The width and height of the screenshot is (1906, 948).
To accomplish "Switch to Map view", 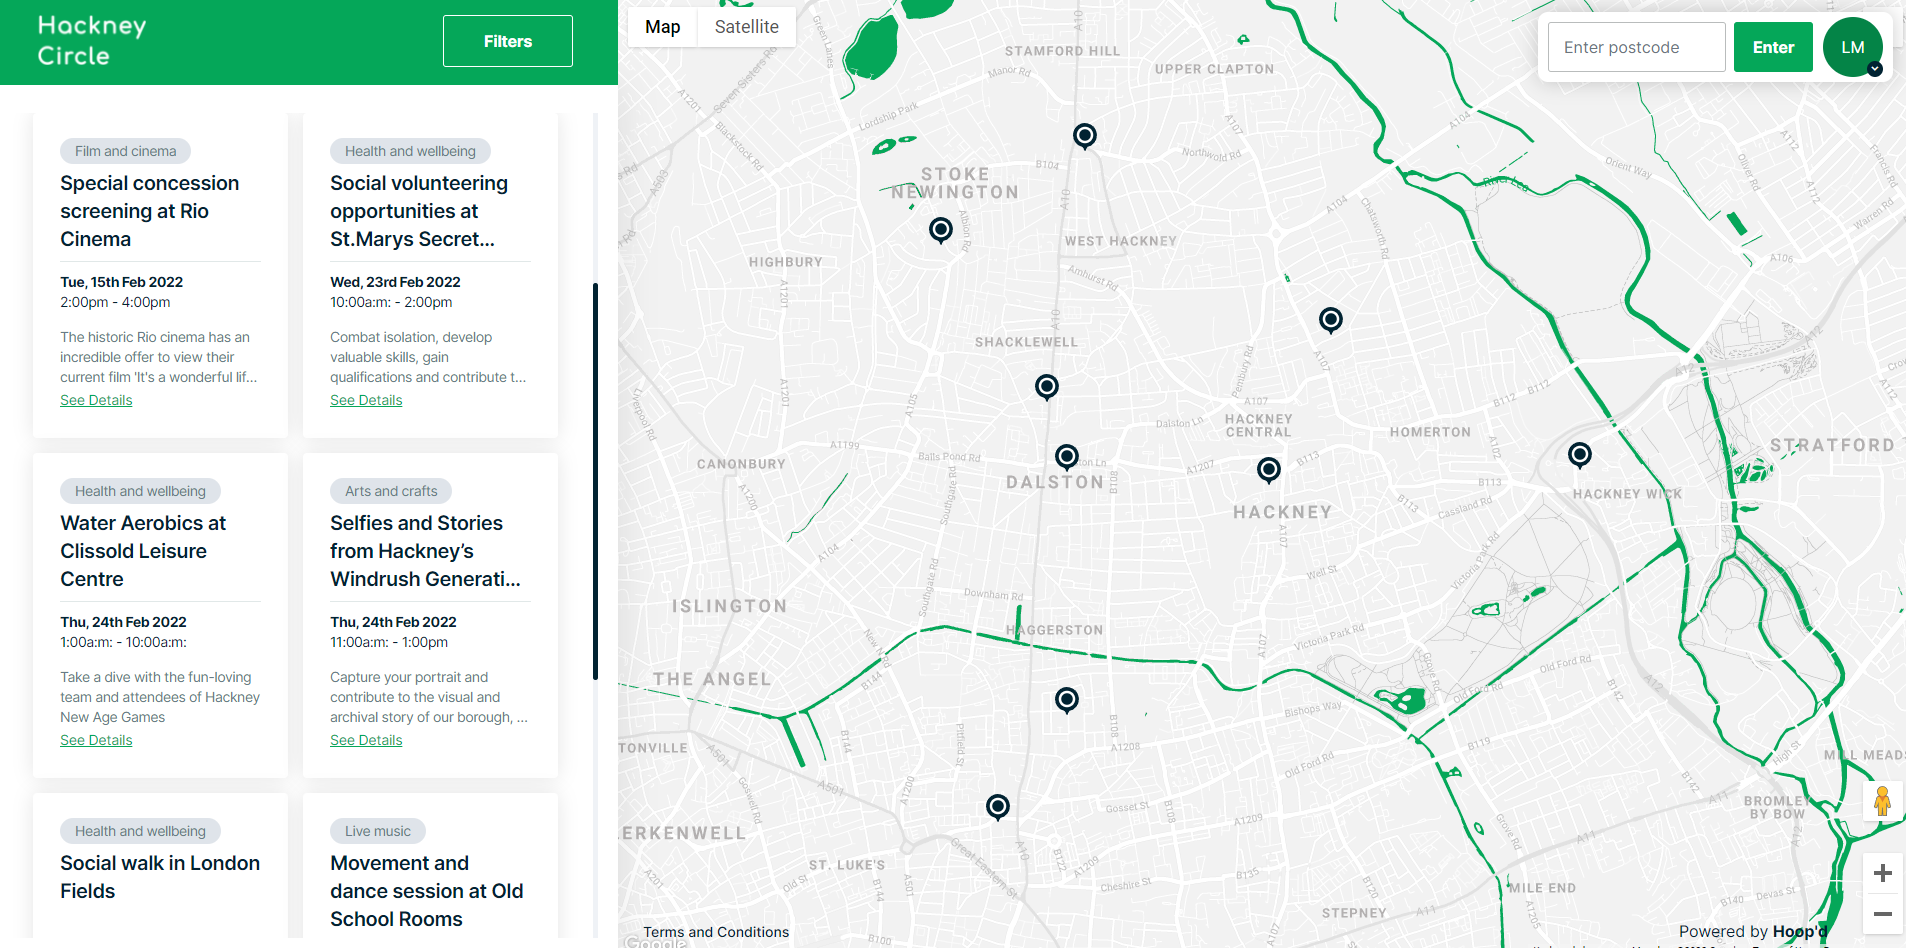I will (x=663, y=27).
